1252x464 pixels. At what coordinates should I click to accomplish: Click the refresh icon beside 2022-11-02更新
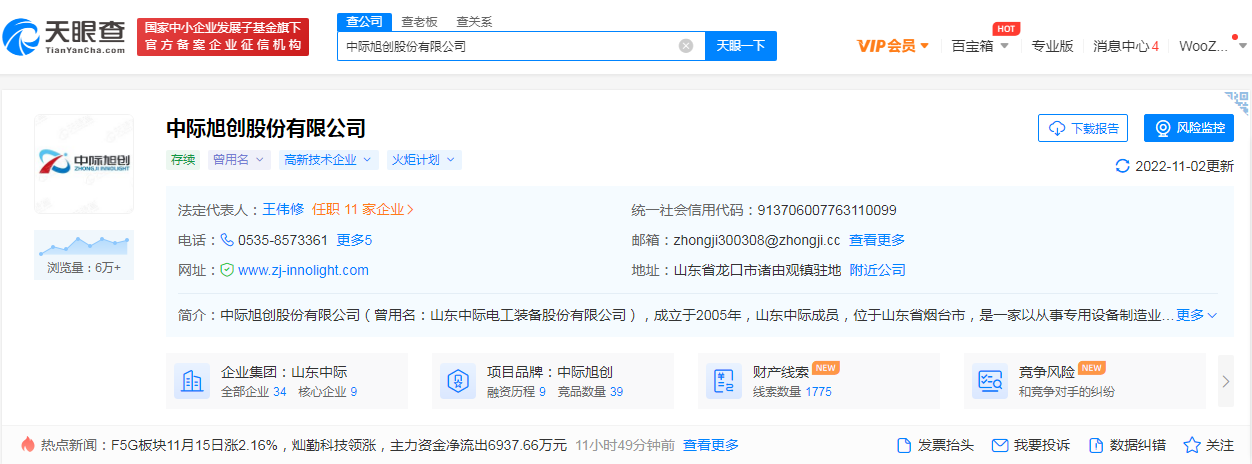(1122, 166)
